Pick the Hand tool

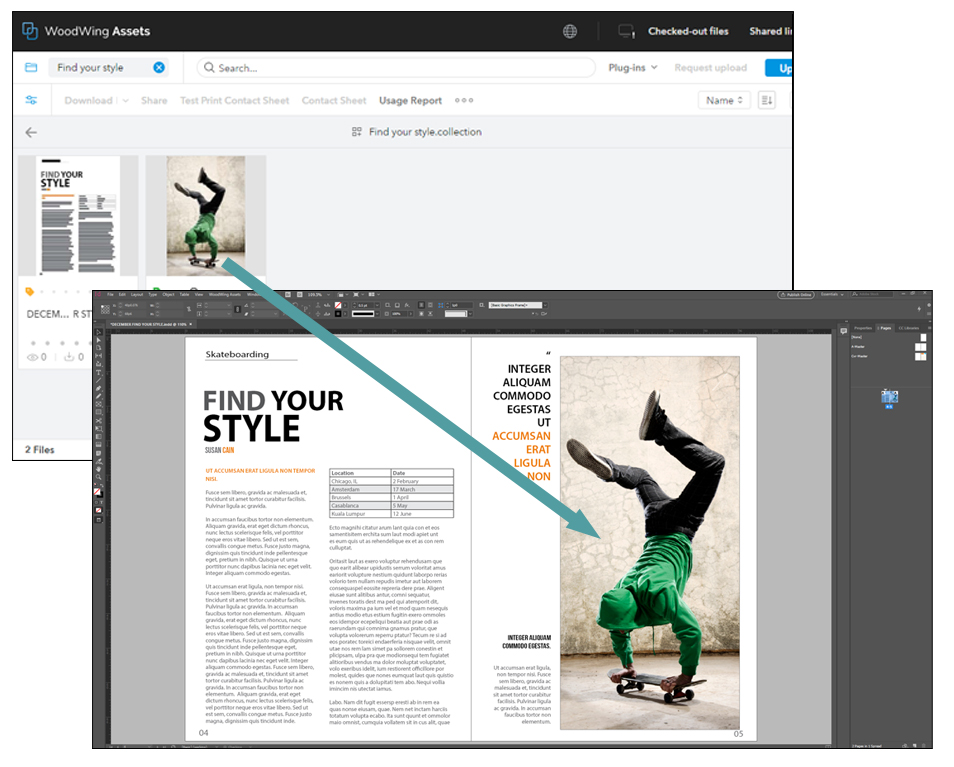[97, 468]
